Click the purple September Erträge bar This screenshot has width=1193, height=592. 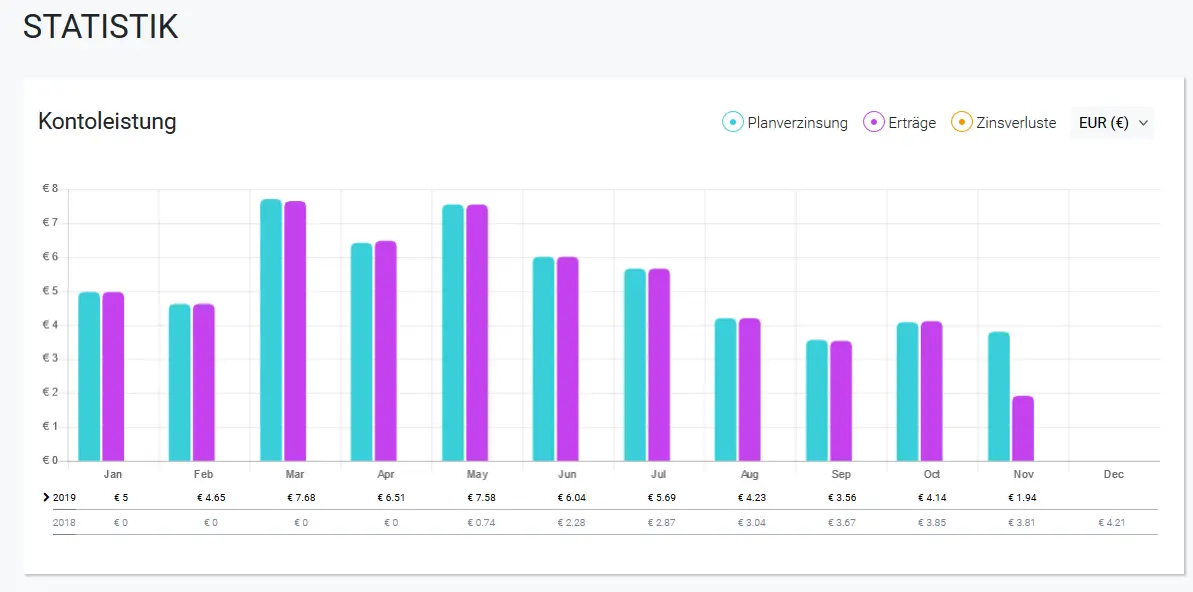click(x=841, y=401)
